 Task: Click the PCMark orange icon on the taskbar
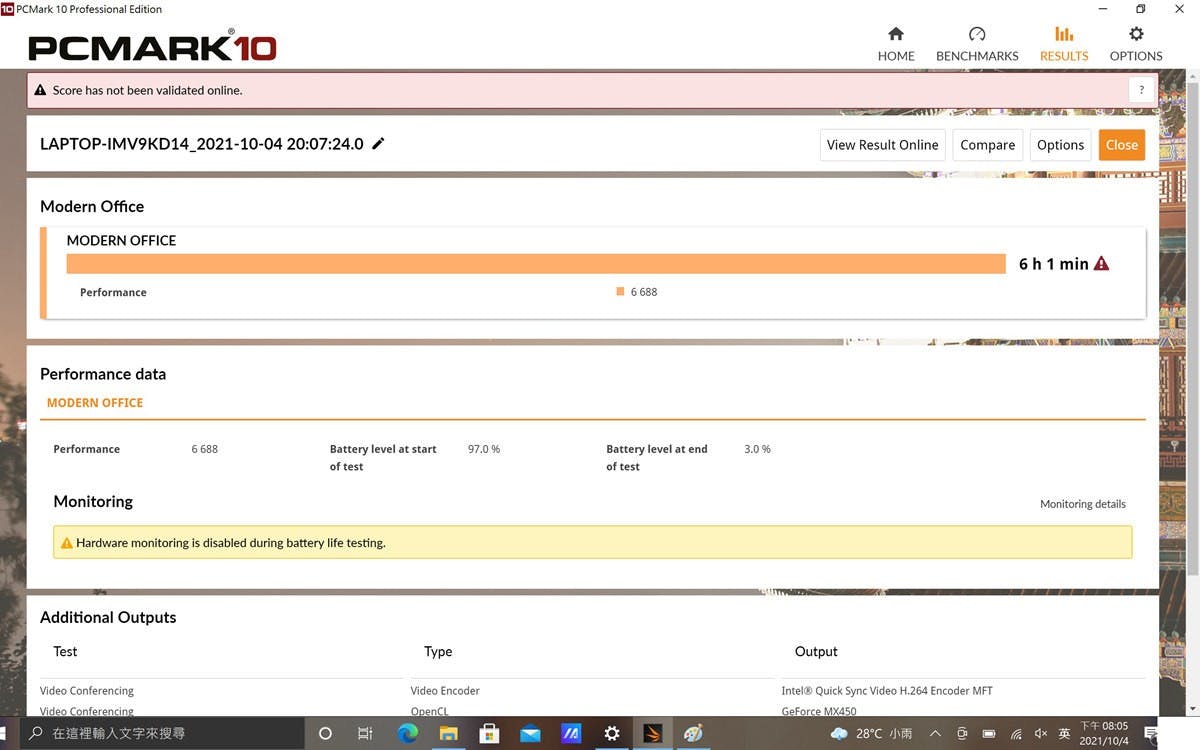pyautogui.click(x=652, y=733)
